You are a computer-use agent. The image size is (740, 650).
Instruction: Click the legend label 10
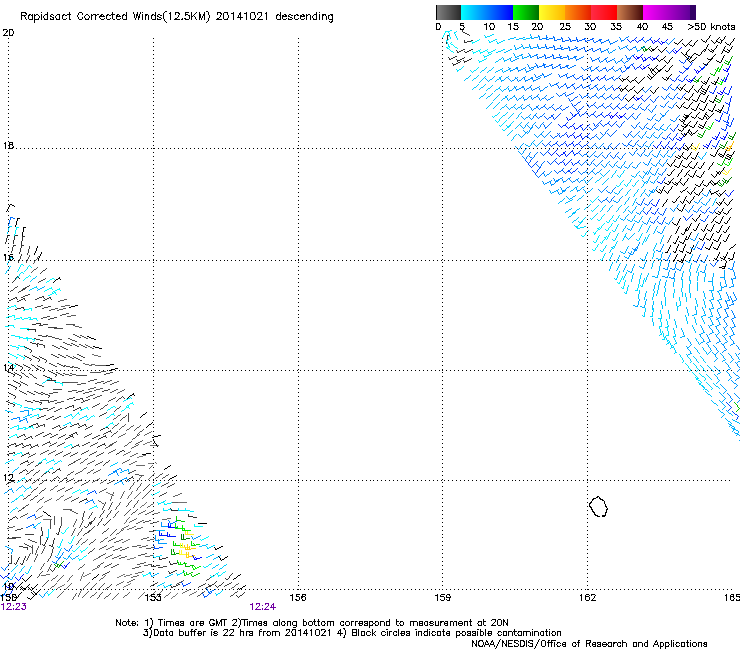coord(489,26)
